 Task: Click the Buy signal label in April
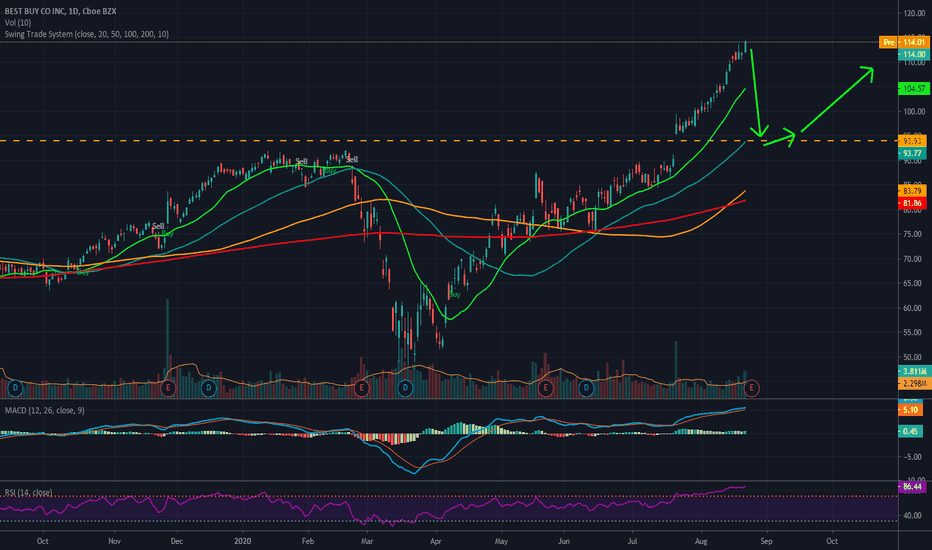click(x=455, y=294)
